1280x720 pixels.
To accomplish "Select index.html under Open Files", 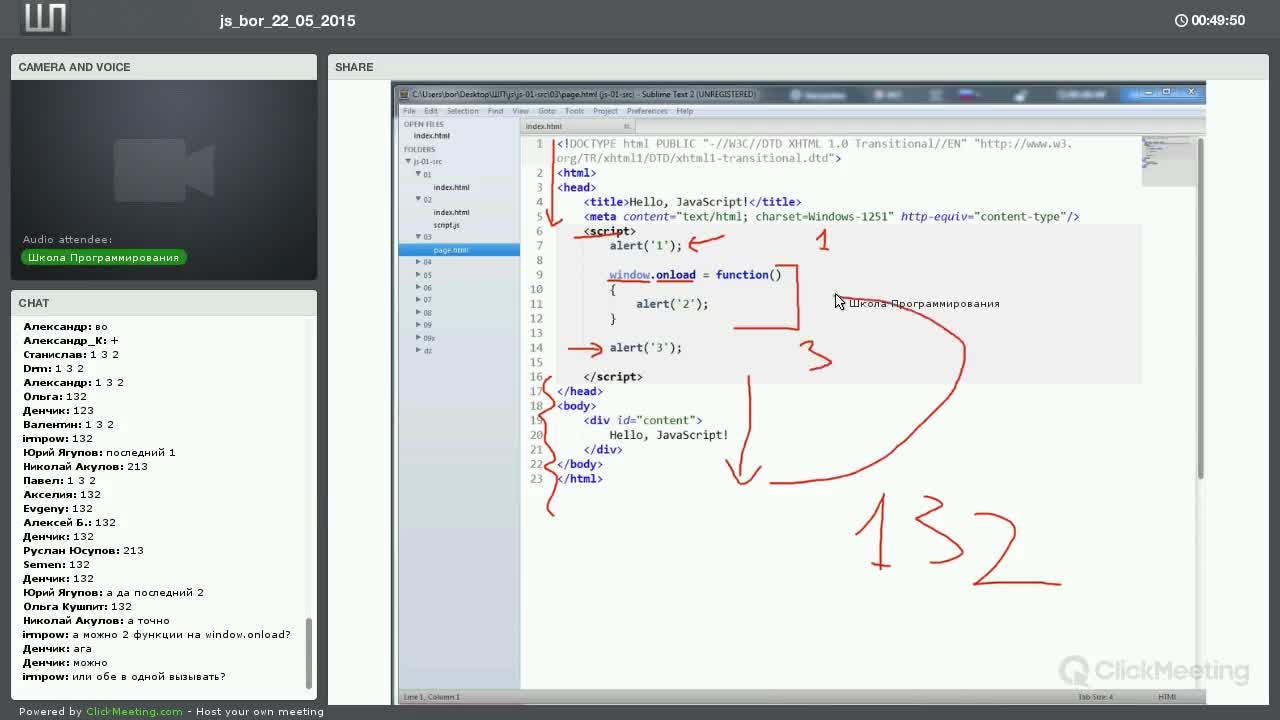I will 432,136.
